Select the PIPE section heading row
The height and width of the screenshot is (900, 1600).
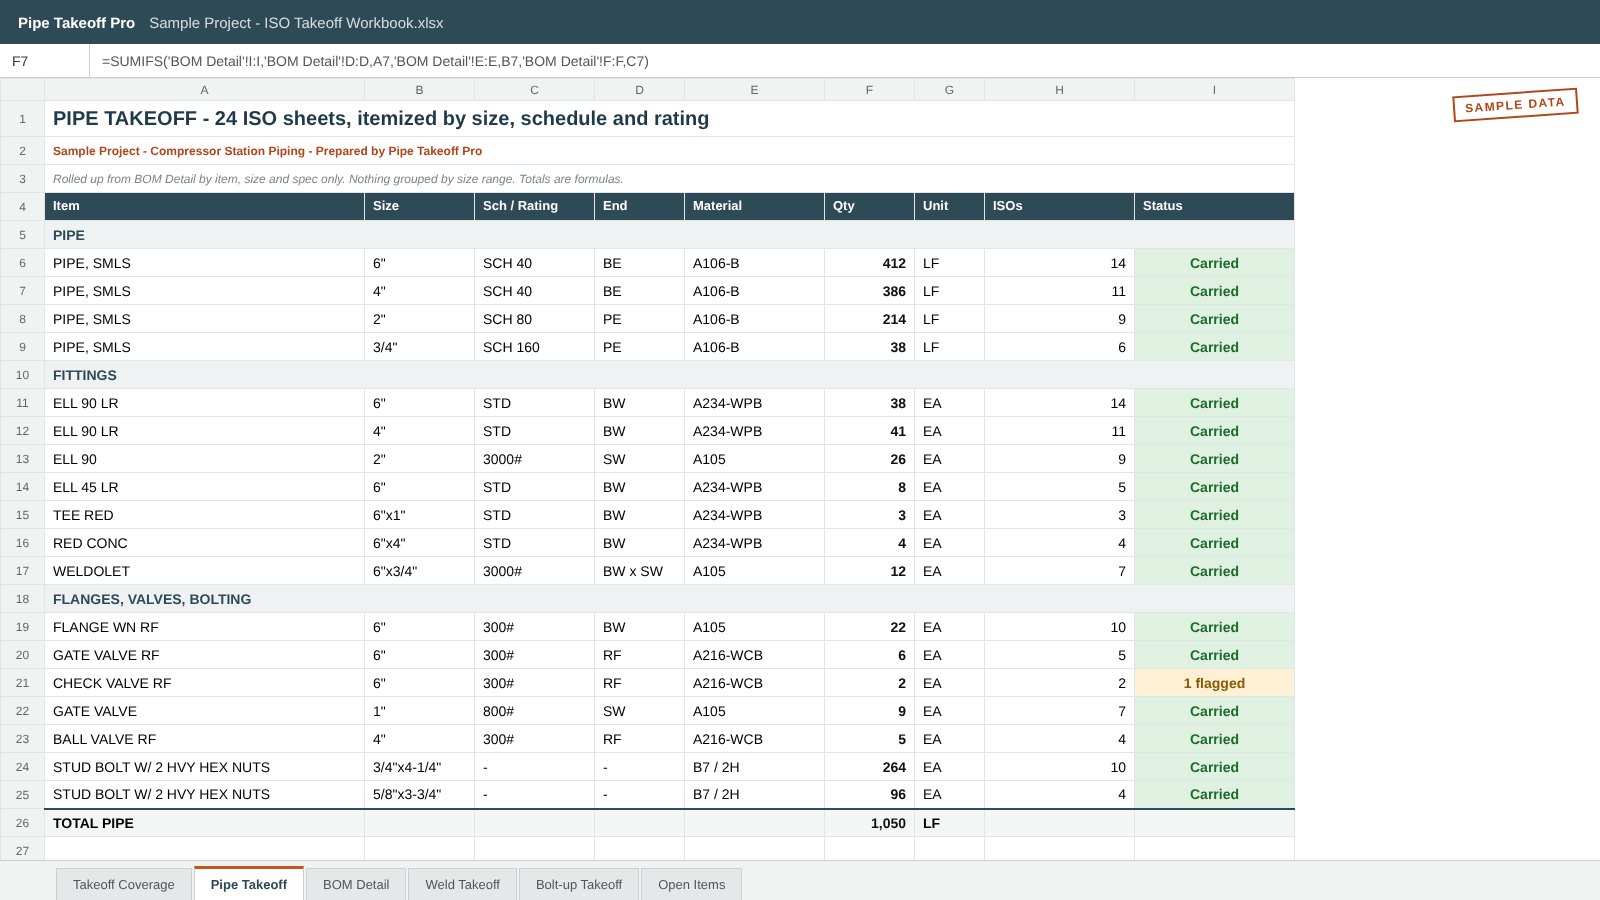670,235
